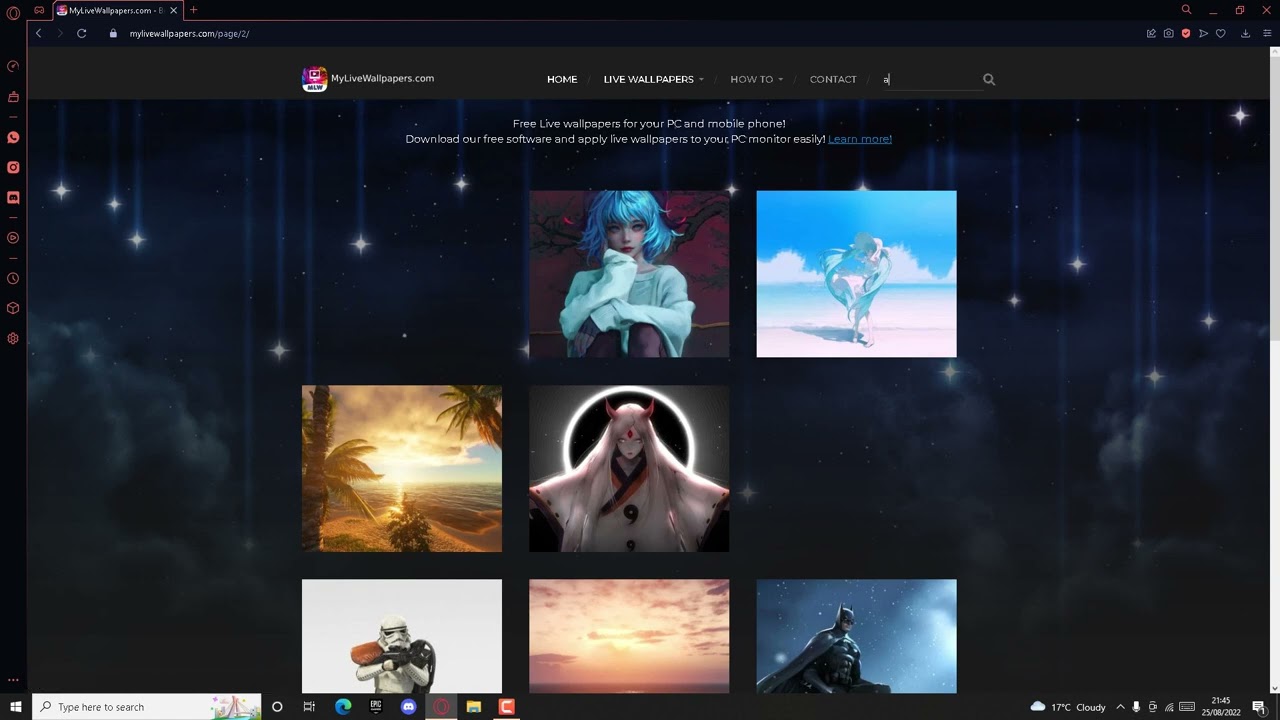
Task: Open History clock icon in sidebar
Action: coord(13,279)
